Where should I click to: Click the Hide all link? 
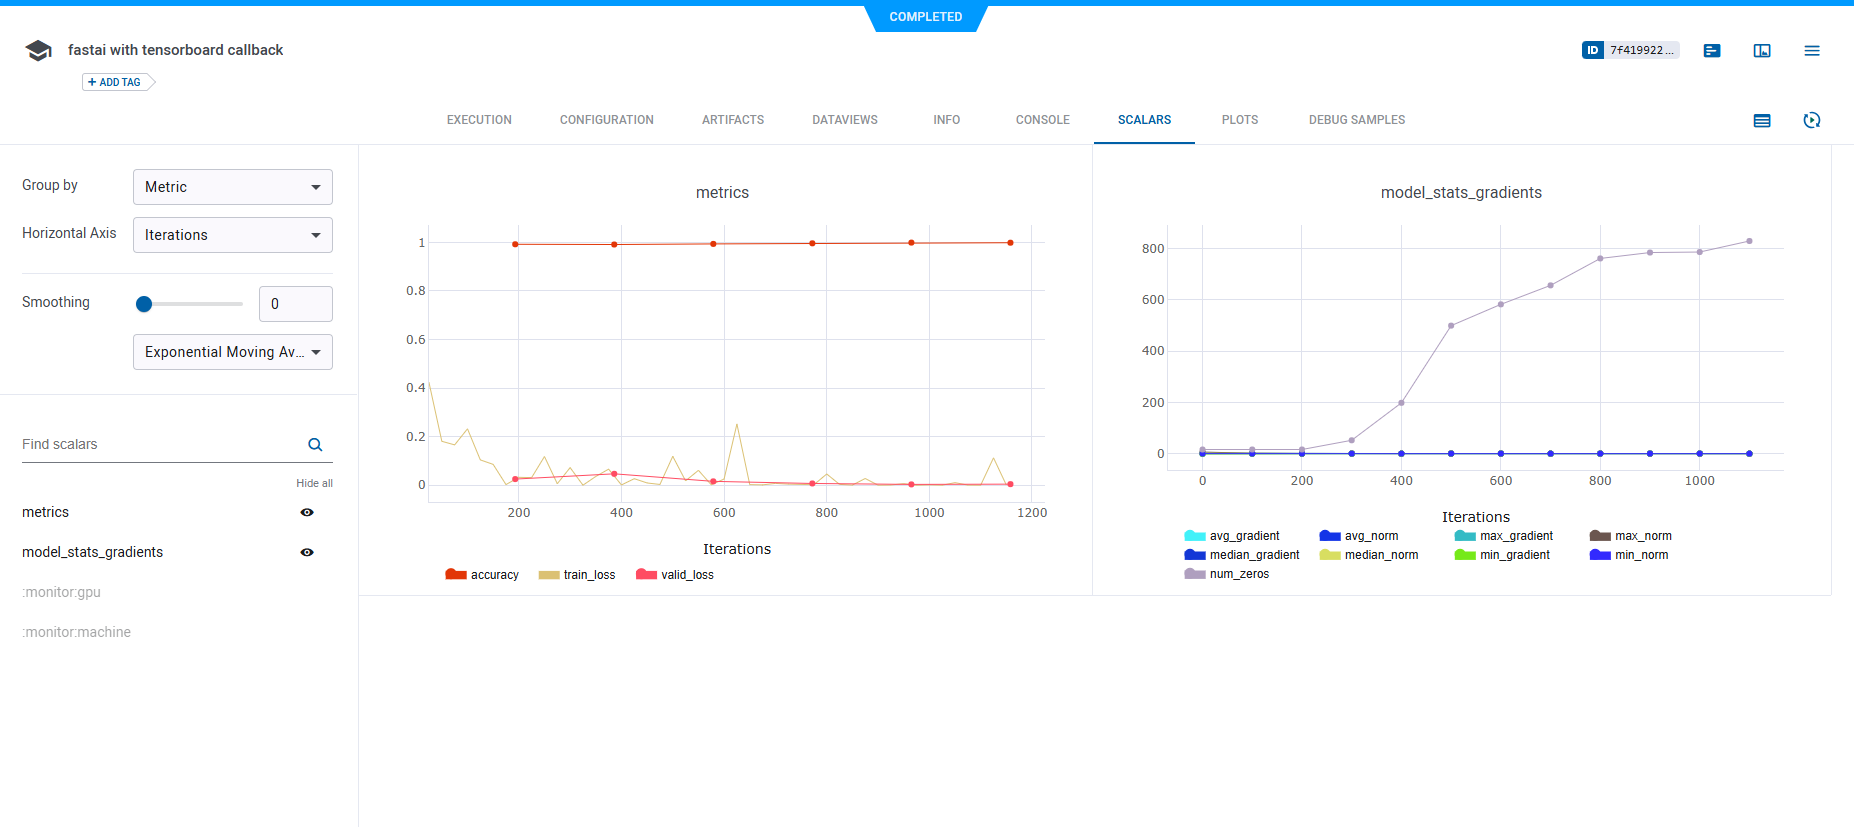coord(314,483)
